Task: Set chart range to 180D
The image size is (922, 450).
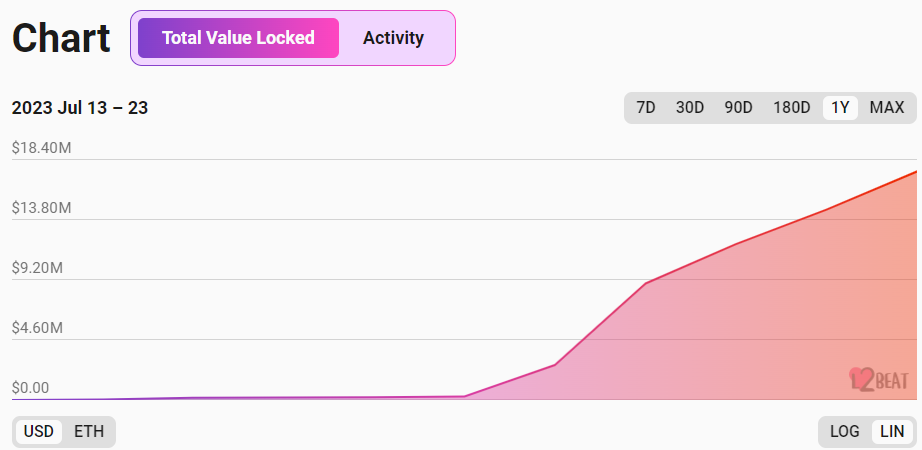Action: tap(792, 108)
